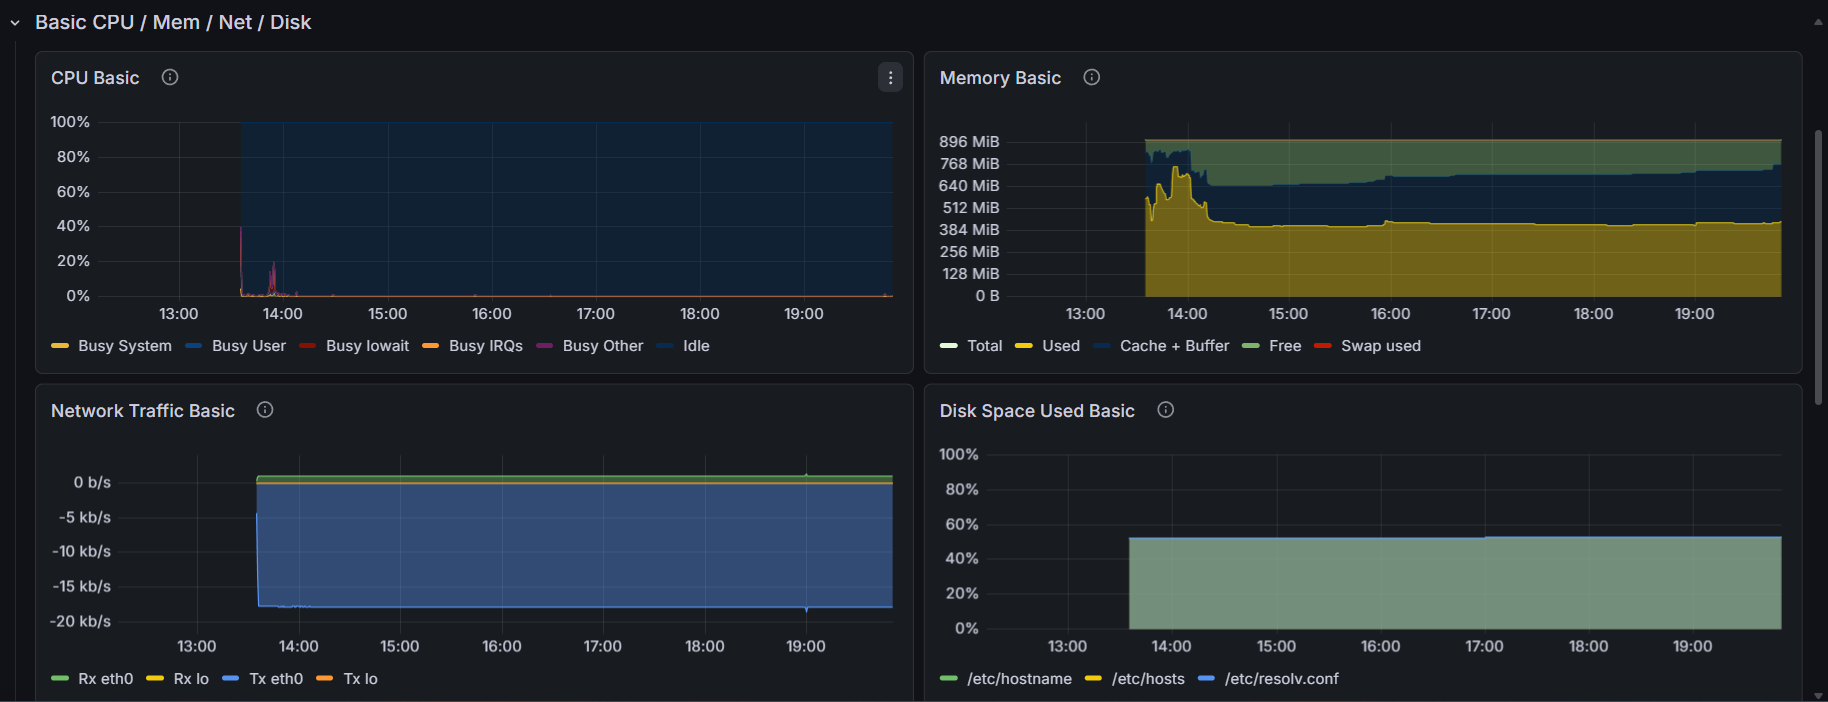Isolate the Total memory legend series
The image size is (1828, 702).
(985, 346)
